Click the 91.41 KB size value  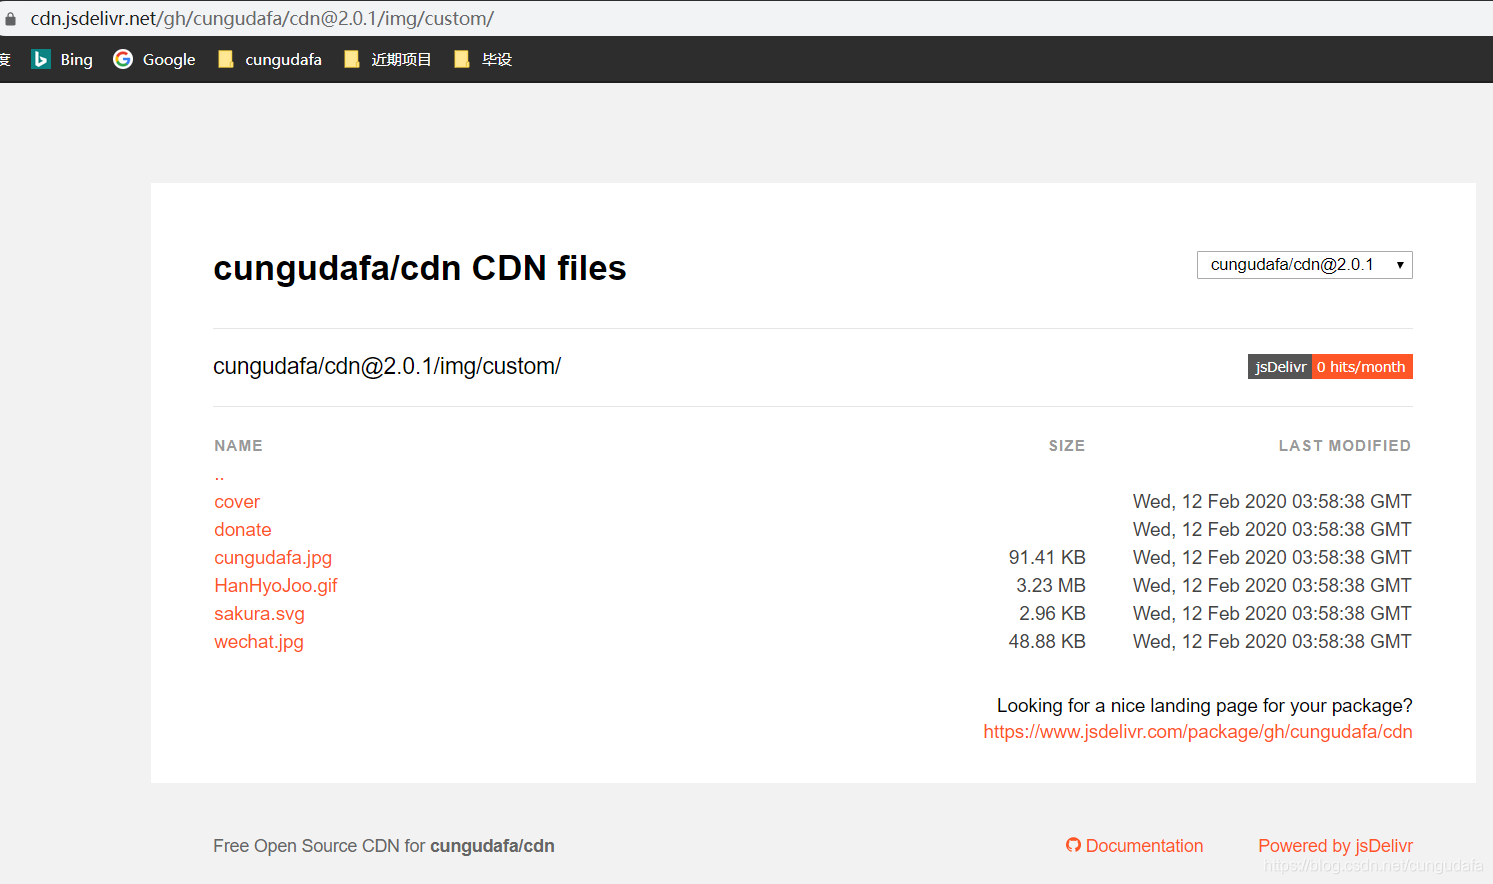(x=1047, y=558)
